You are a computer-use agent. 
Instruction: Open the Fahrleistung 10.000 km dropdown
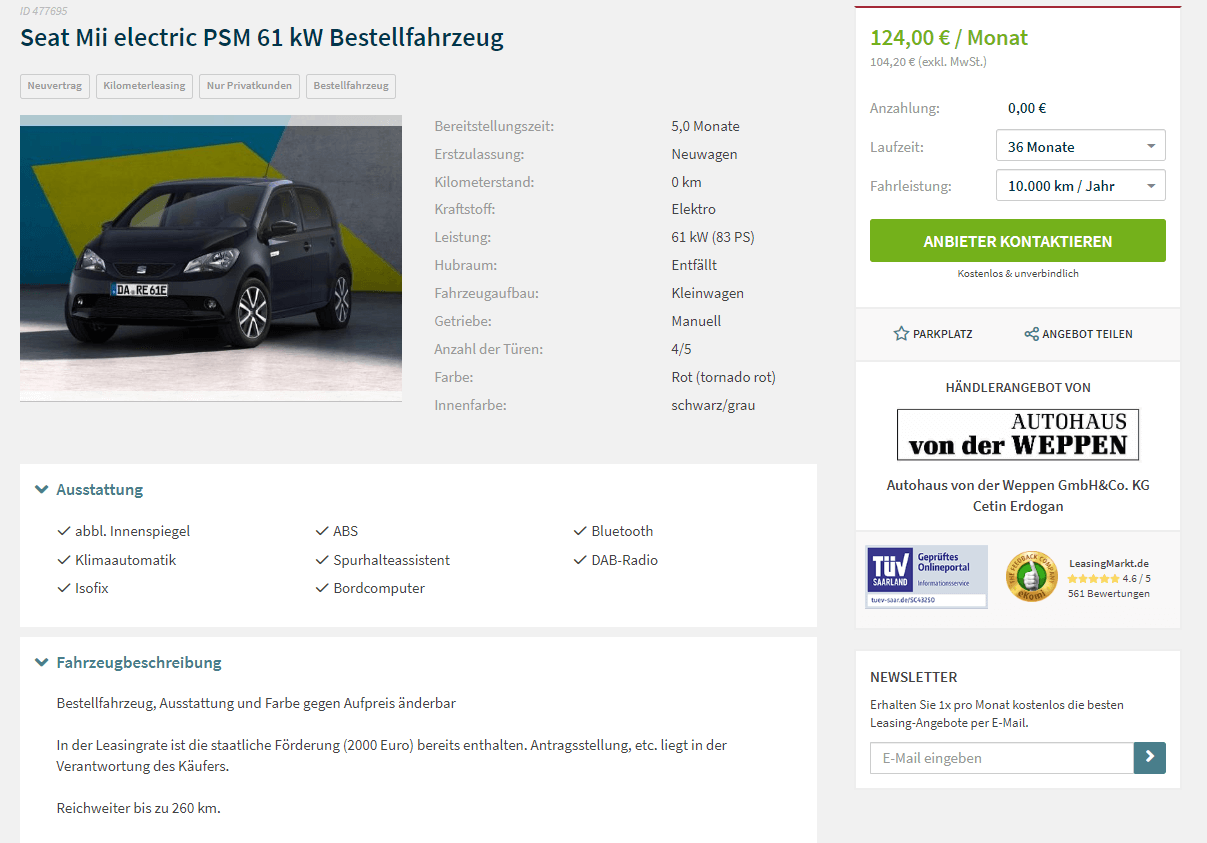click(x=1081, y=185)
